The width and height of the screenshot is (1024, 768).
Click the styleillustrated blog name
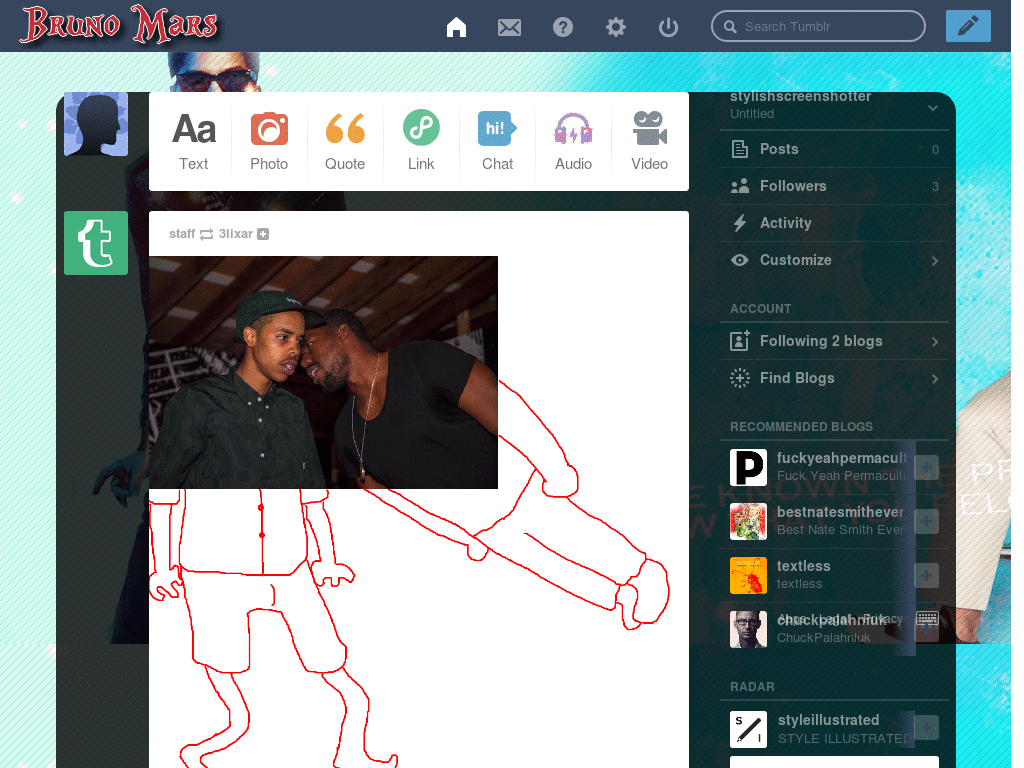(x=828, y=720)
